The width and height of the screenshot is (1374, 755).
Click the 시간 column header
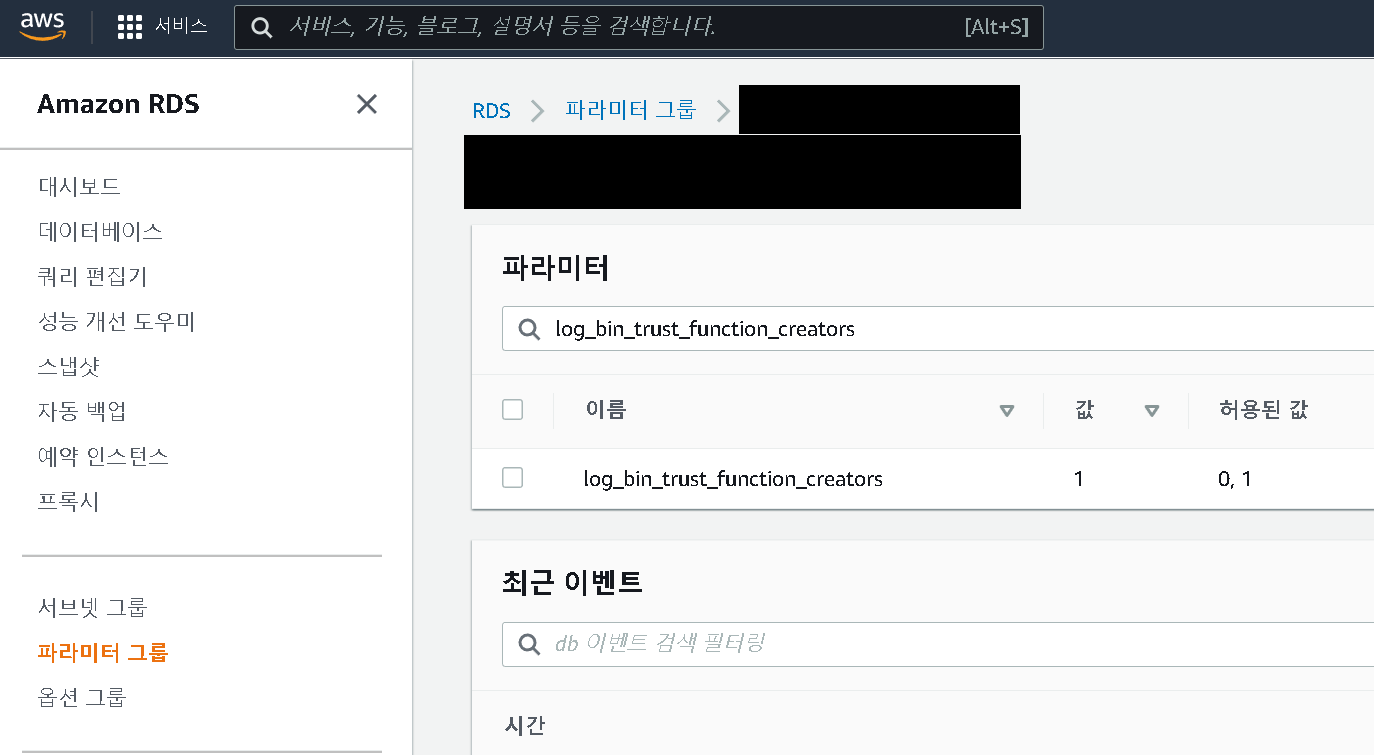(524, 725)
